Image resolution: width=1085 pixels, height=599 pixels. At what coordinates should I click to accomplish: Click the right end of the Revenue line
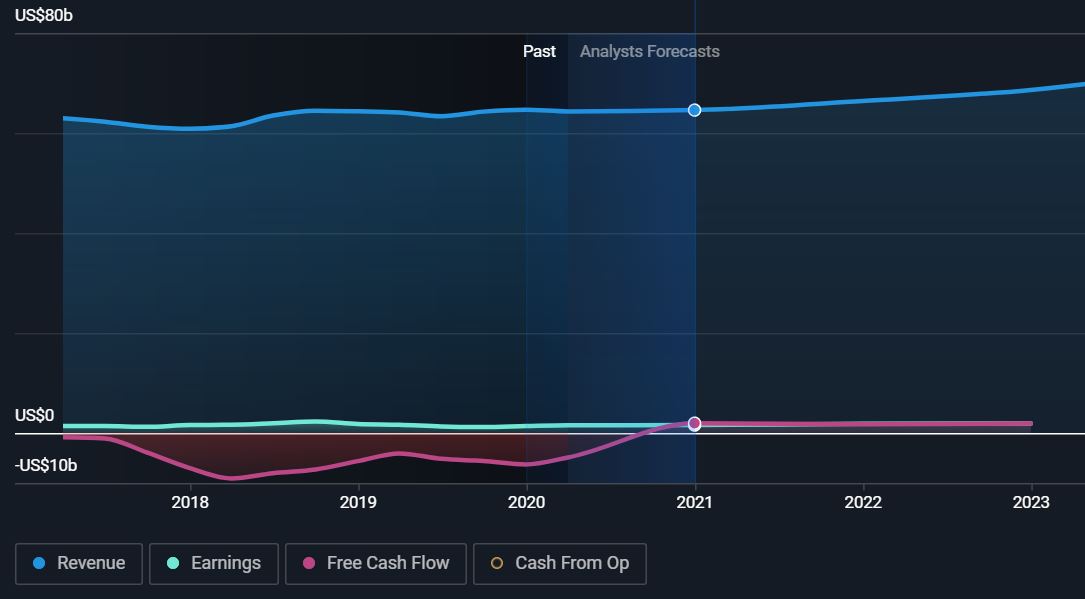1080,84
